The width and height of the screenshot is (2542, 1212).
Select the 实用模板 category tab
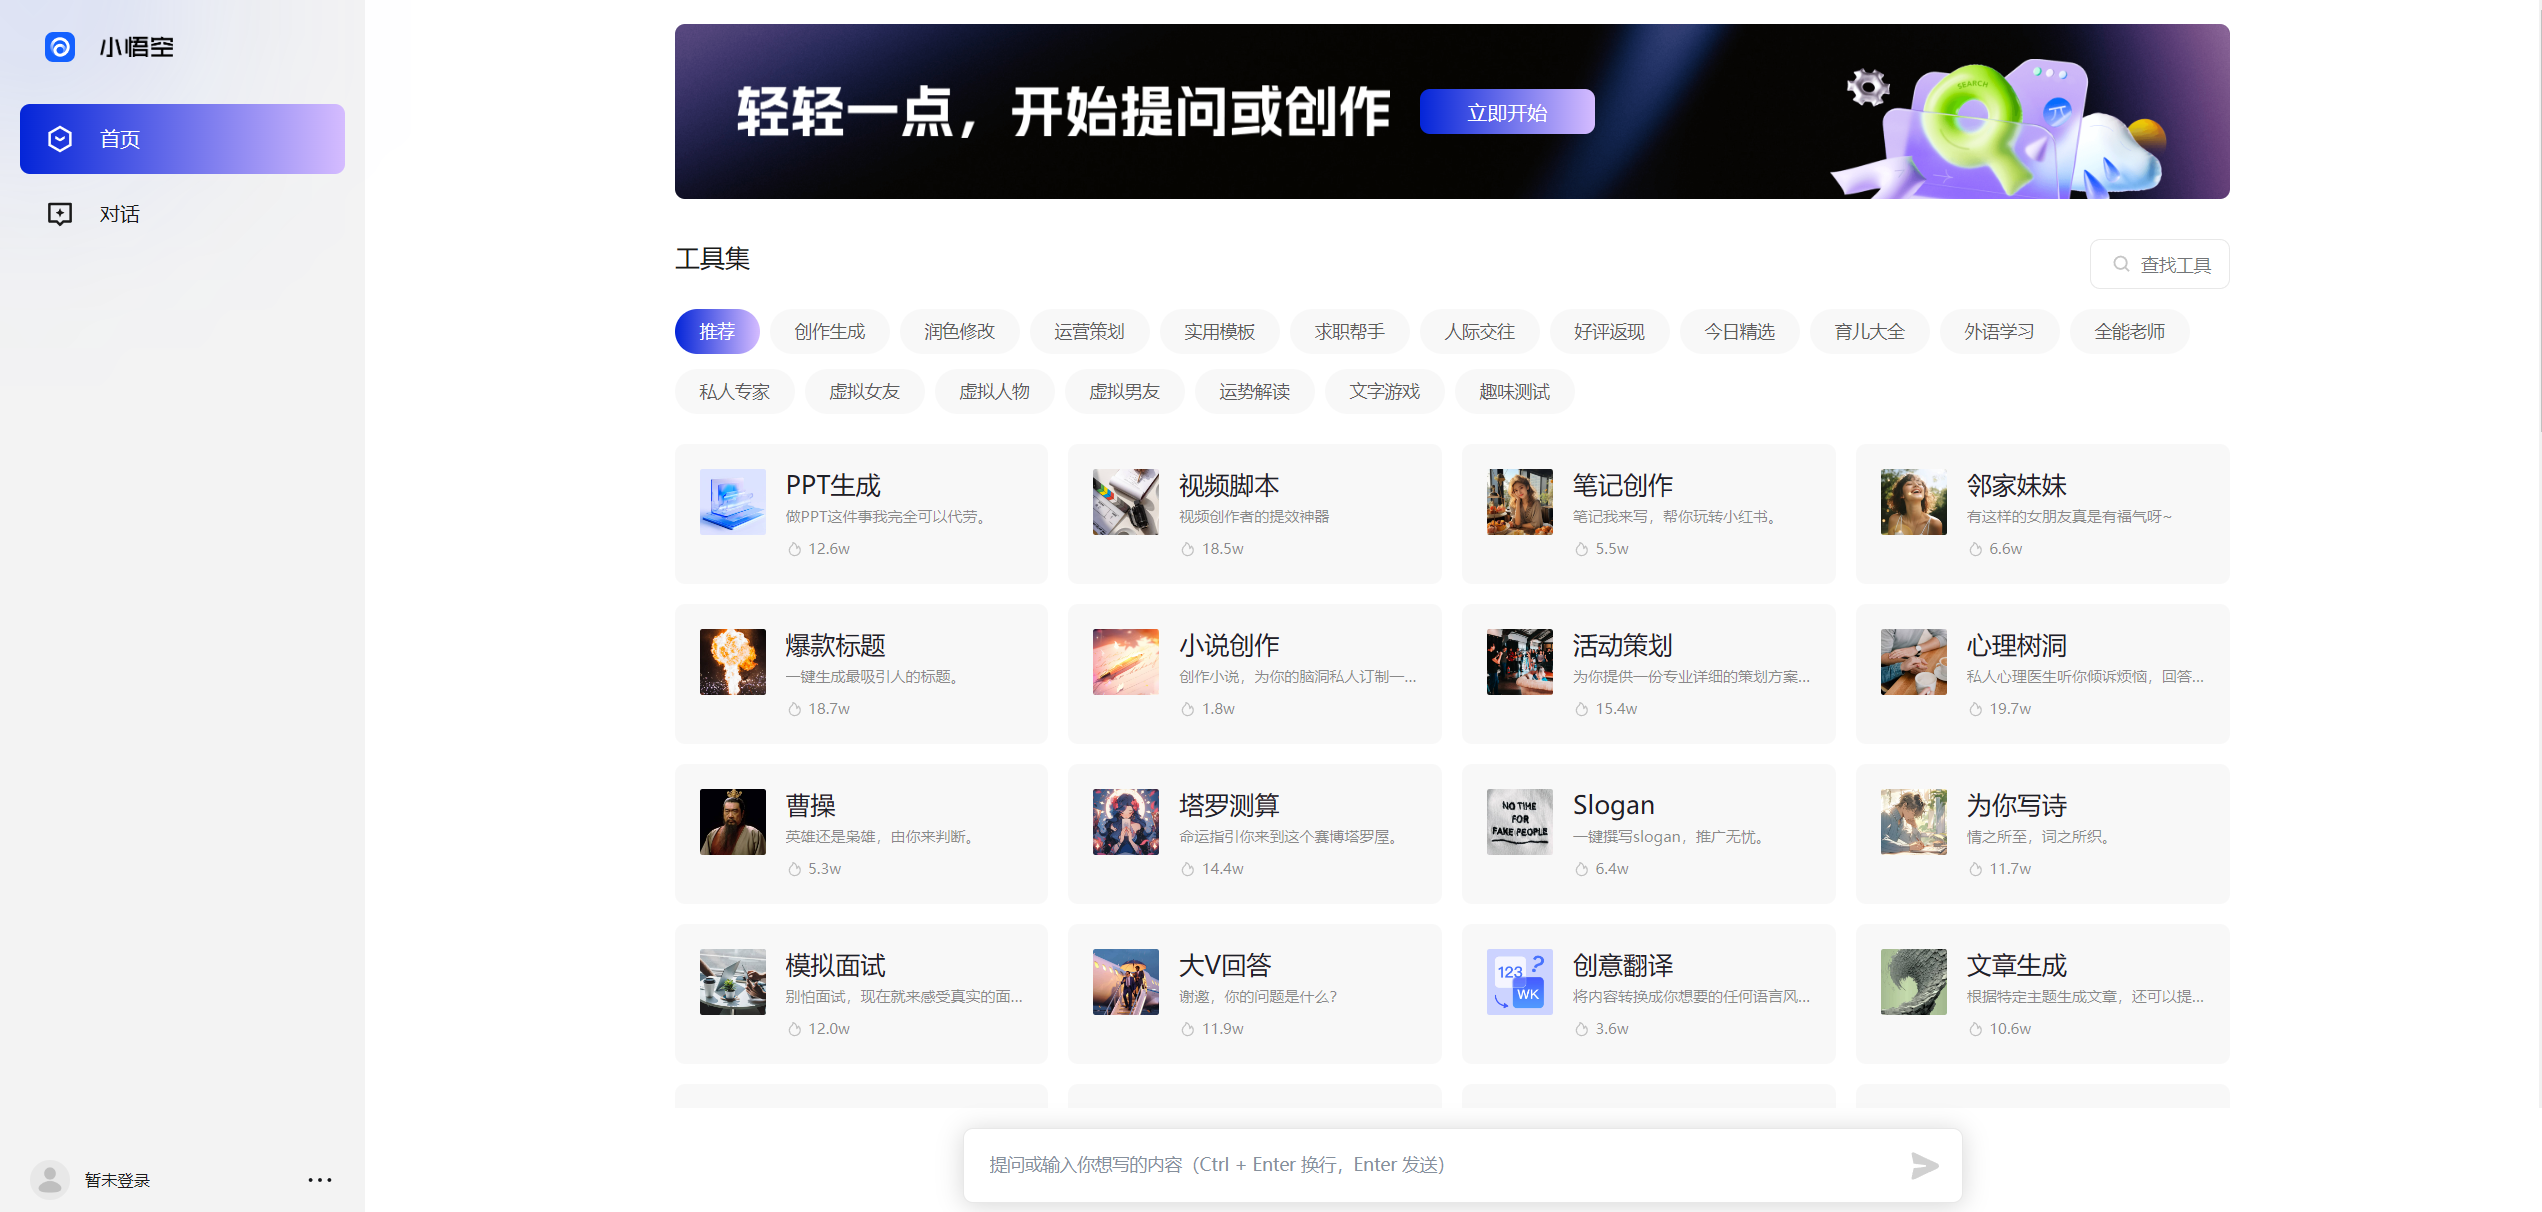coord(1219,332)
